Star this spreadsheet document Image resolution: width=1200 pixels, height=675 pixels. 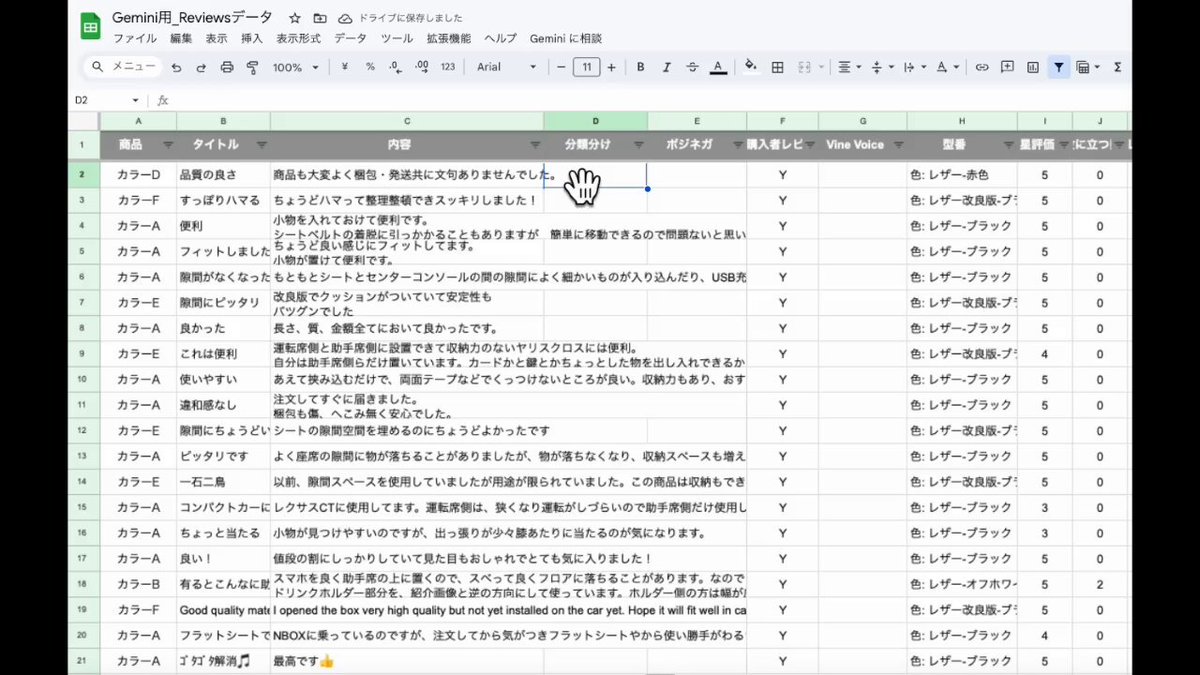[x=294, y=18]
